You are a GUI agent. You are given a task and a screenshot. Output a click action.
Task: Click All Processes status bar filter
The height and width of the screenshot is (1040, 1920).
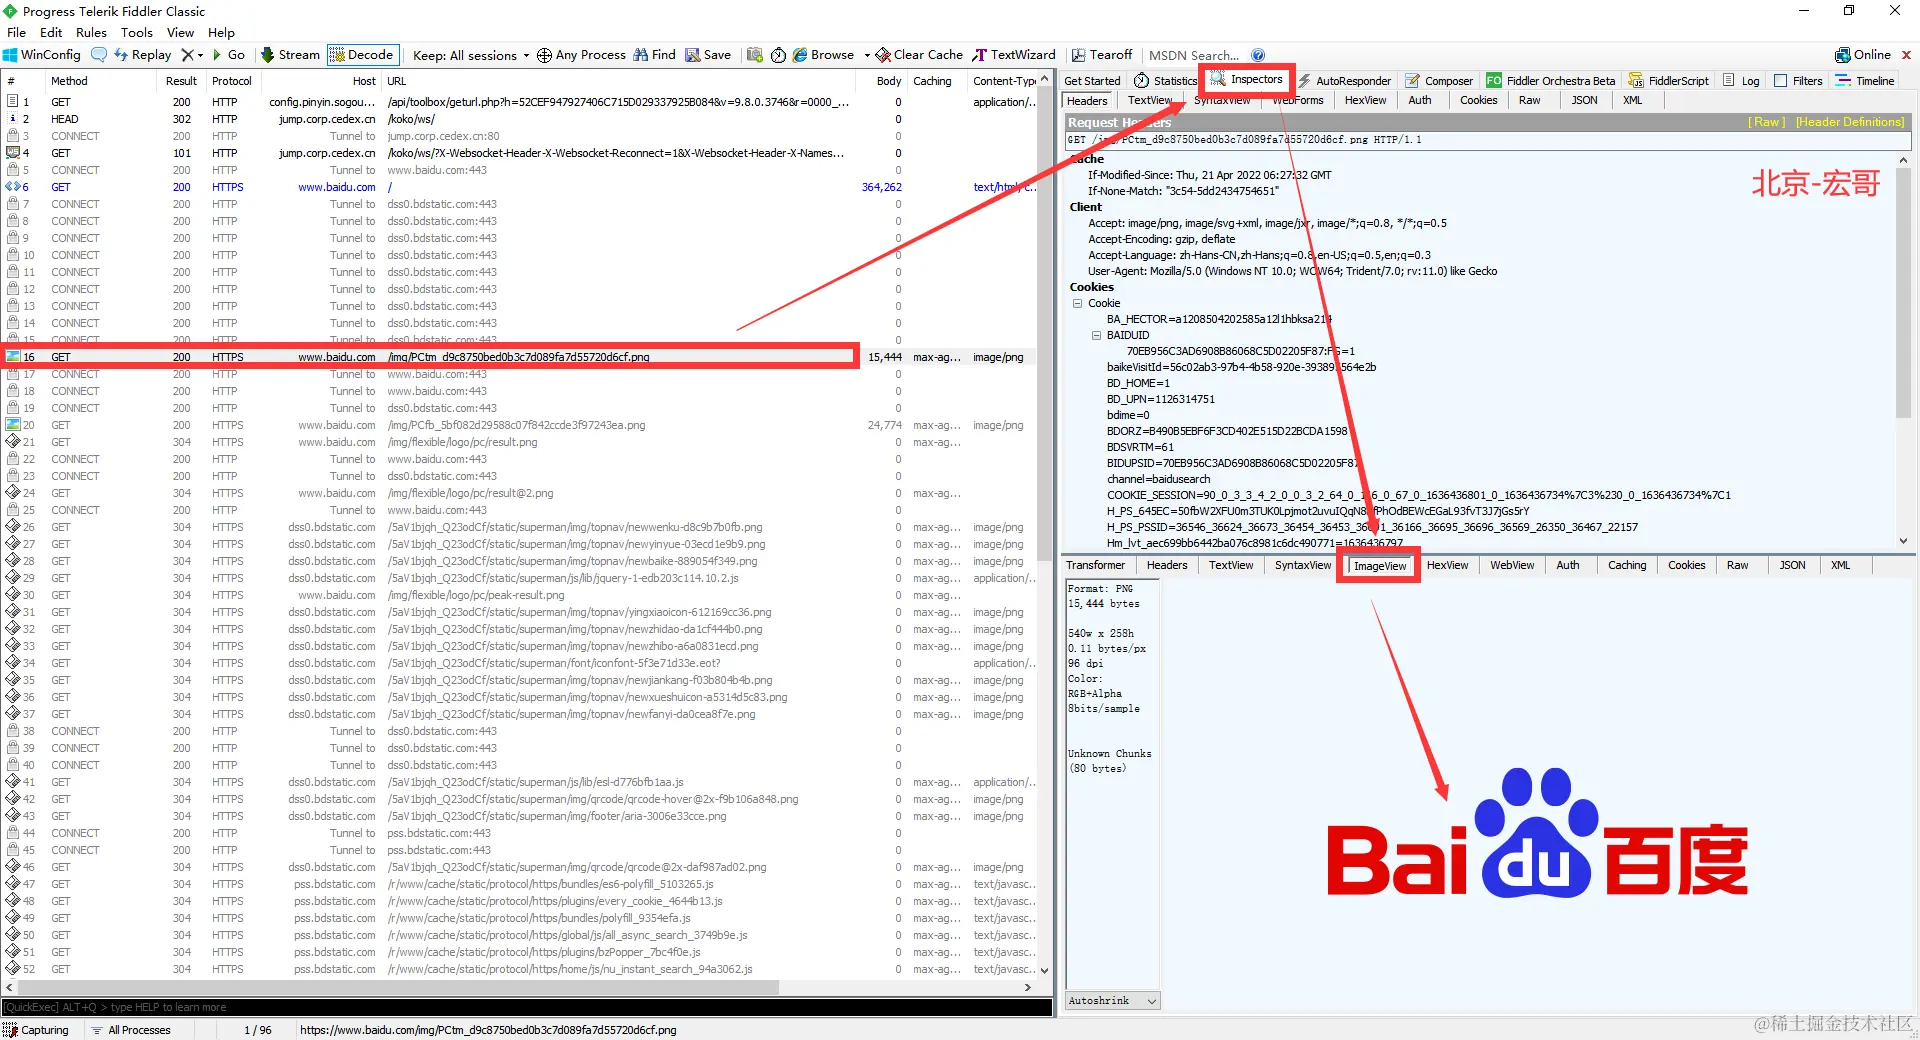[x=130, y=1030]
